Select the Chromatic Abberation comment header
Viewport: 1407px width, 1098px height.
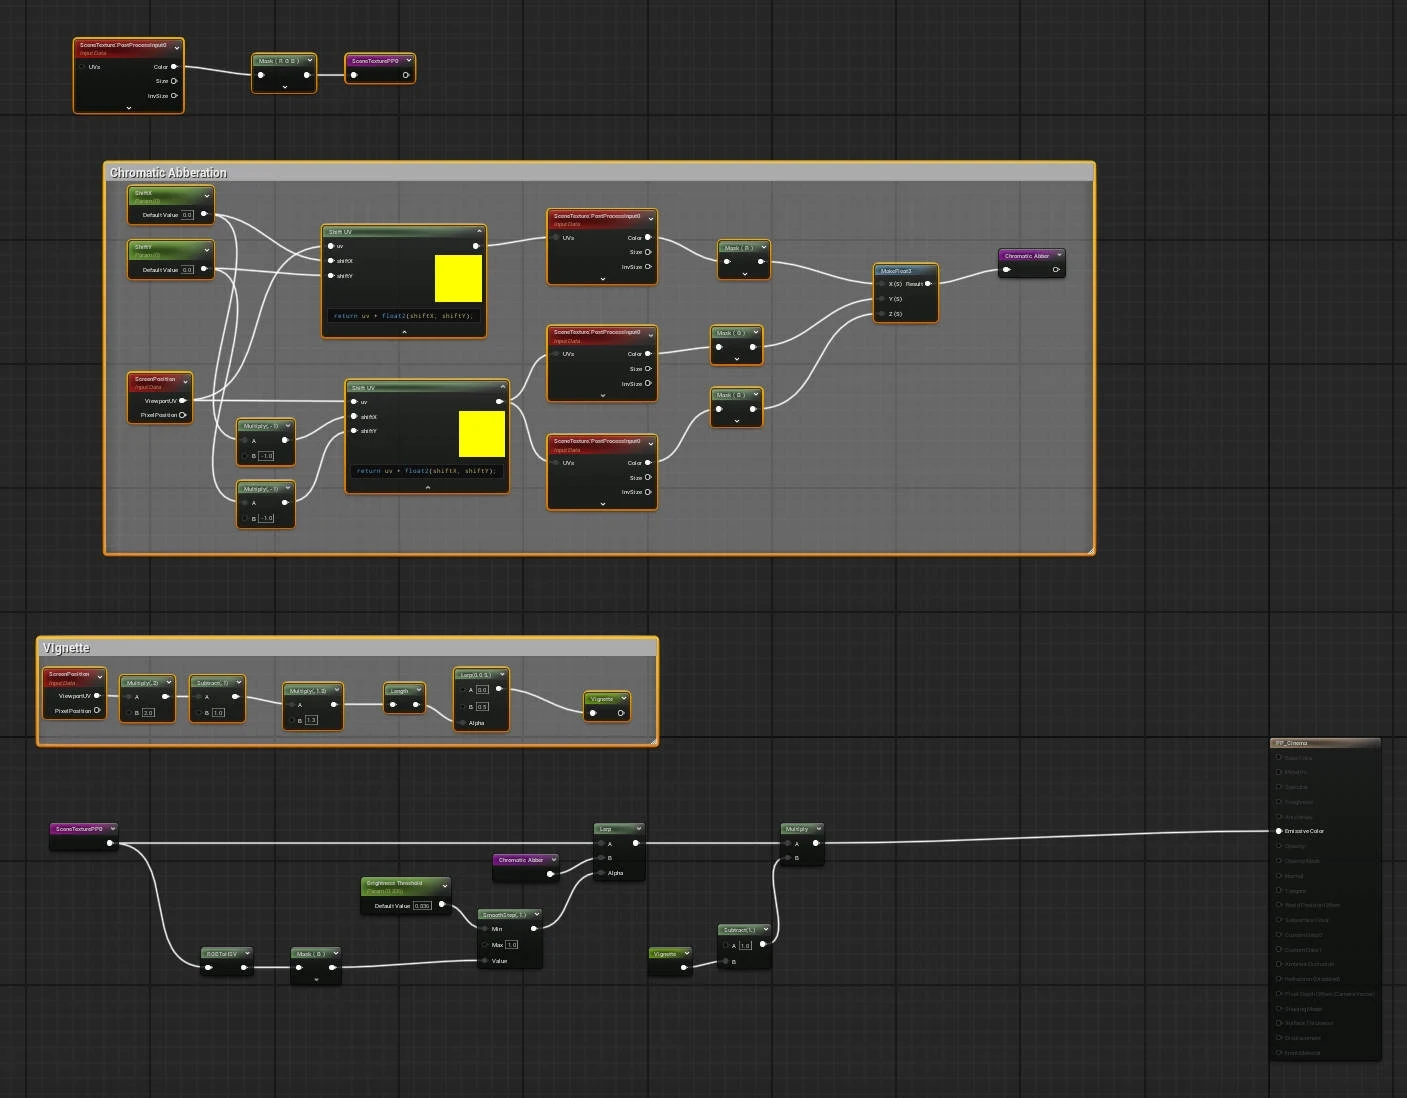(x=167, y=172)
